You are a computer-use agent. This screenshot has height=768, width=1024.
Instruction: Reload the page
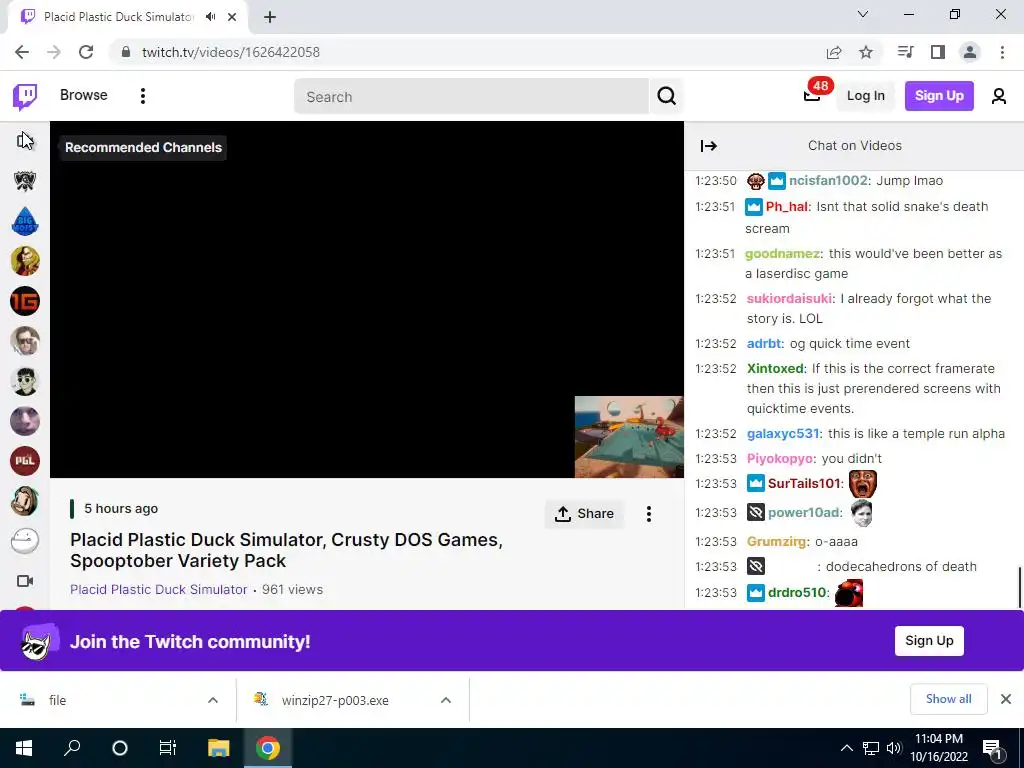(86, 52)
